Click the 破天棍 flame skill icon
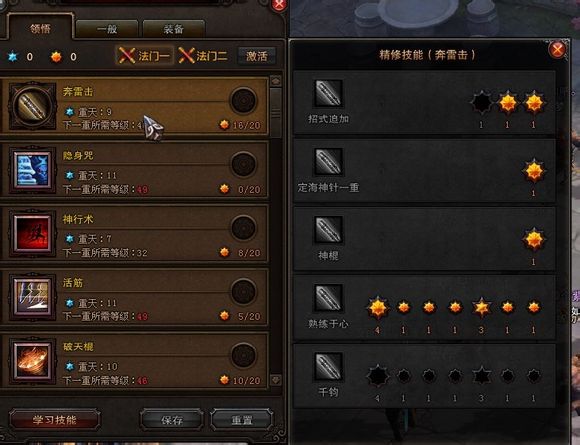The width and height of the screenshot is (580, 445). point(32,361)
